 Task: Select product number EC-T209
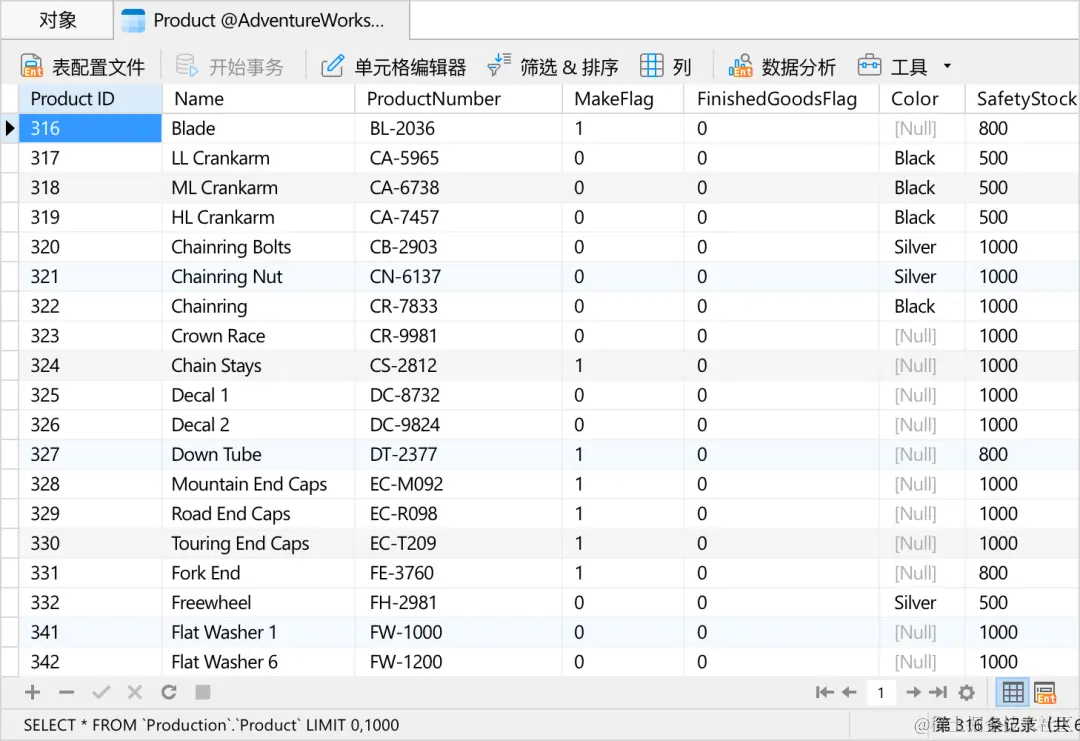click(459, 543)
